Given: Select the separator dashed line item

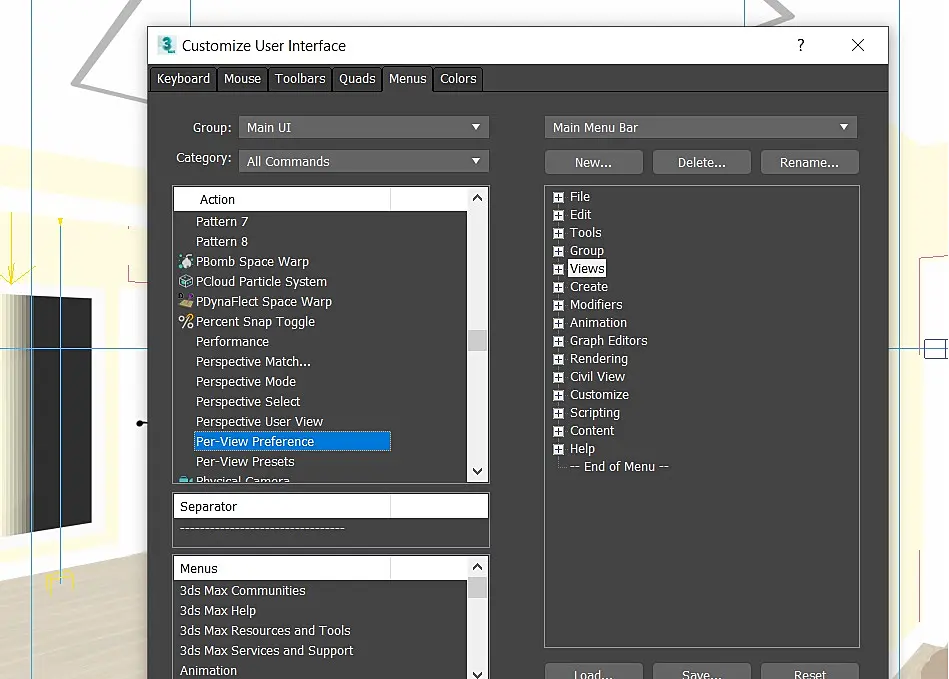Looking at the screenshot, I should tap(262, 528).
